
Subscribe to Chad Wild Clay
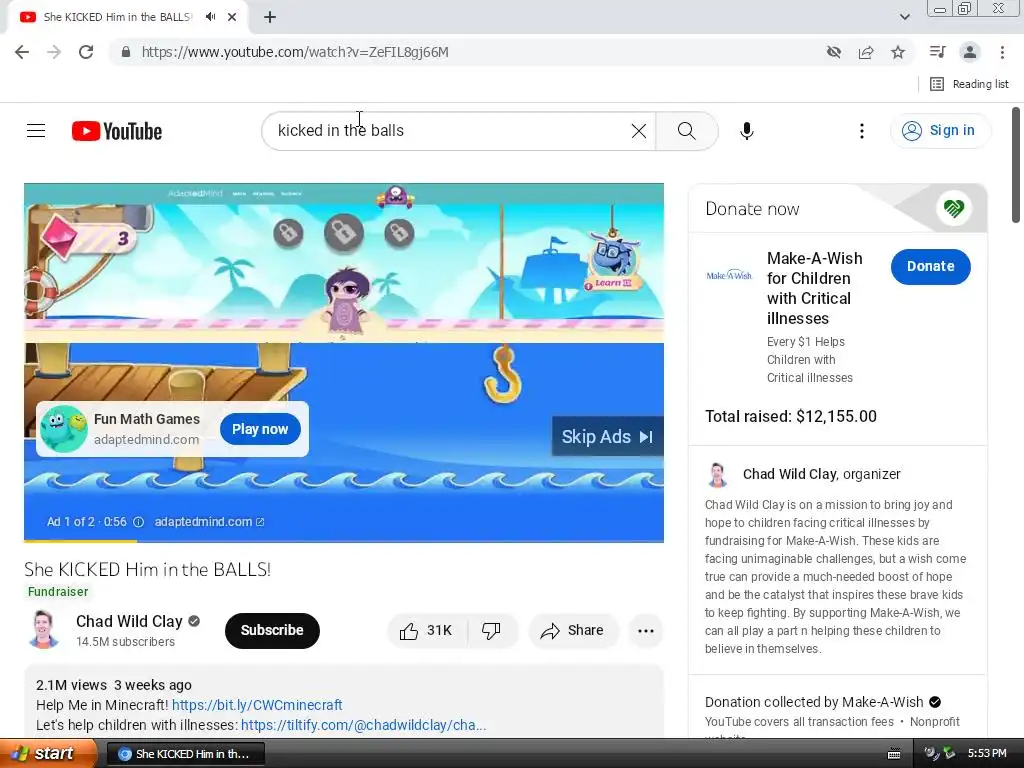[272, 630]
